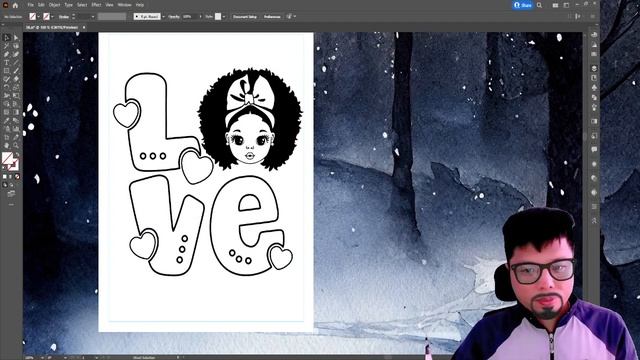
Task: Open the stroke weight dropdown
Action: [x=93, y=17]
